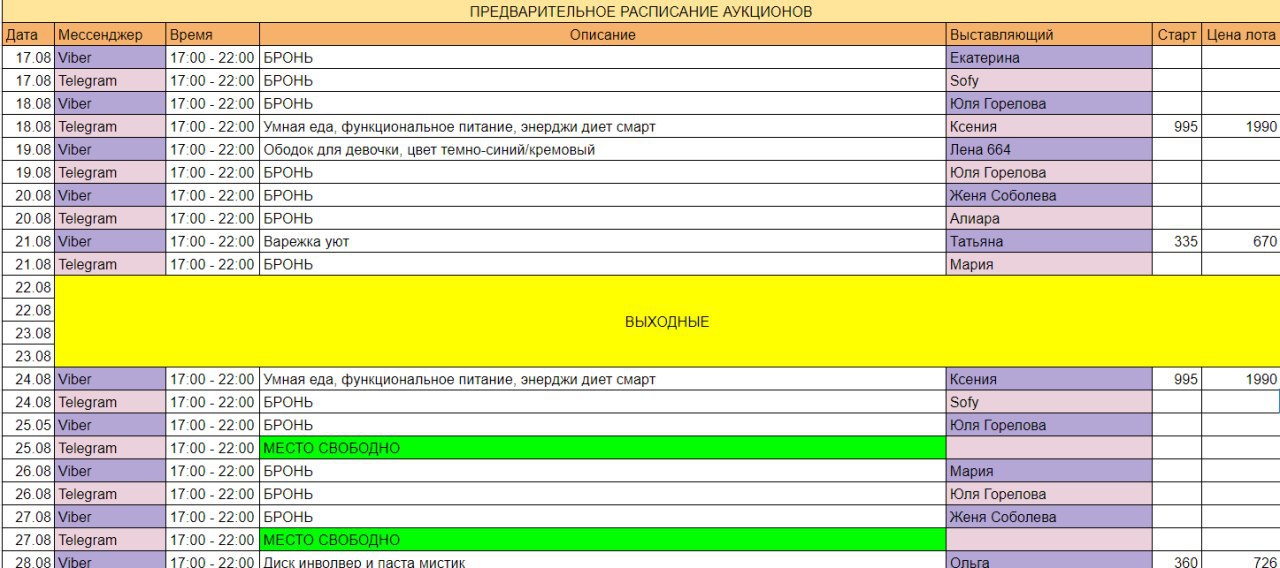
Task: Click Женя Соболева in the 27.08 row
Action: tap(1049, 518)
